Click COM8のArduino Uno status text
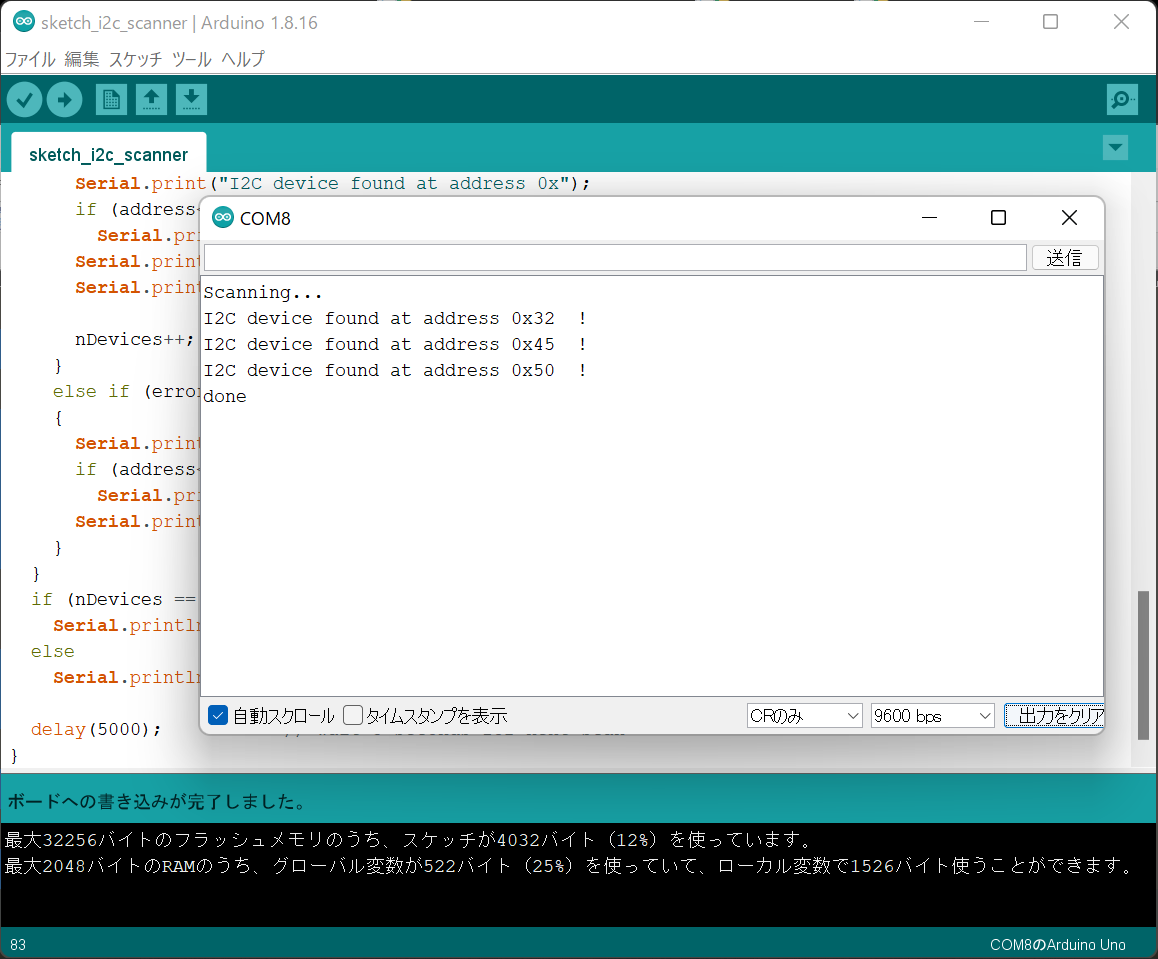Viewport: 1158px width, 959px height. click(x=1058, y=945)
